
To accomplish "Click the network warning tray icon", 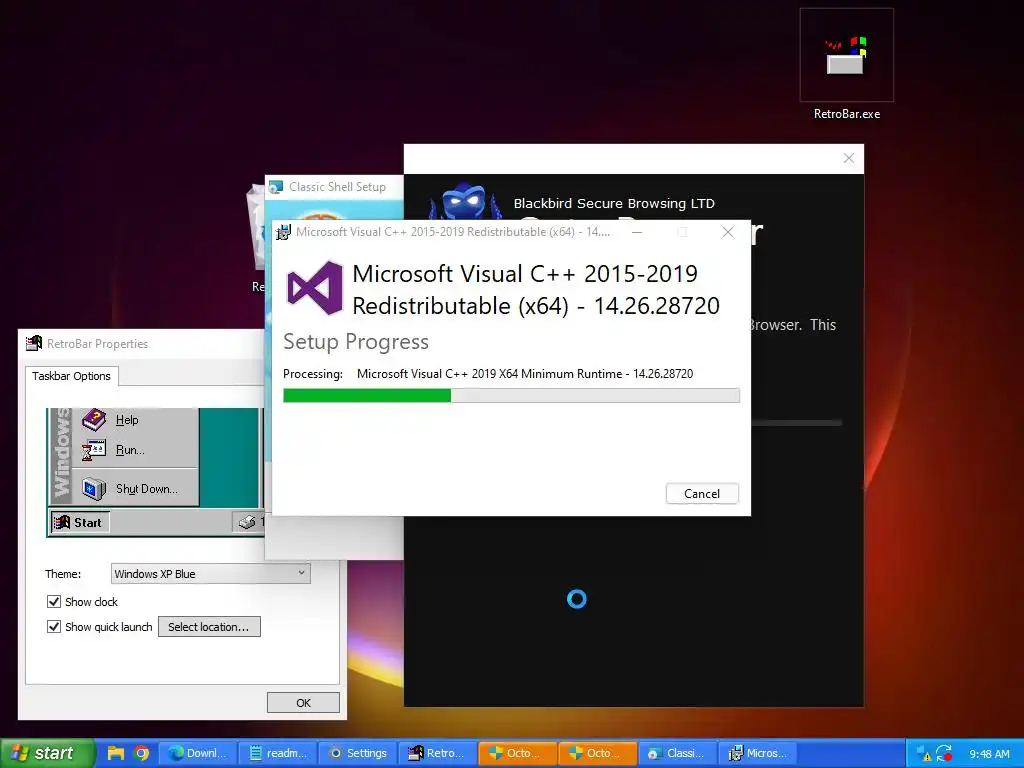I will [x=923, y=754].
